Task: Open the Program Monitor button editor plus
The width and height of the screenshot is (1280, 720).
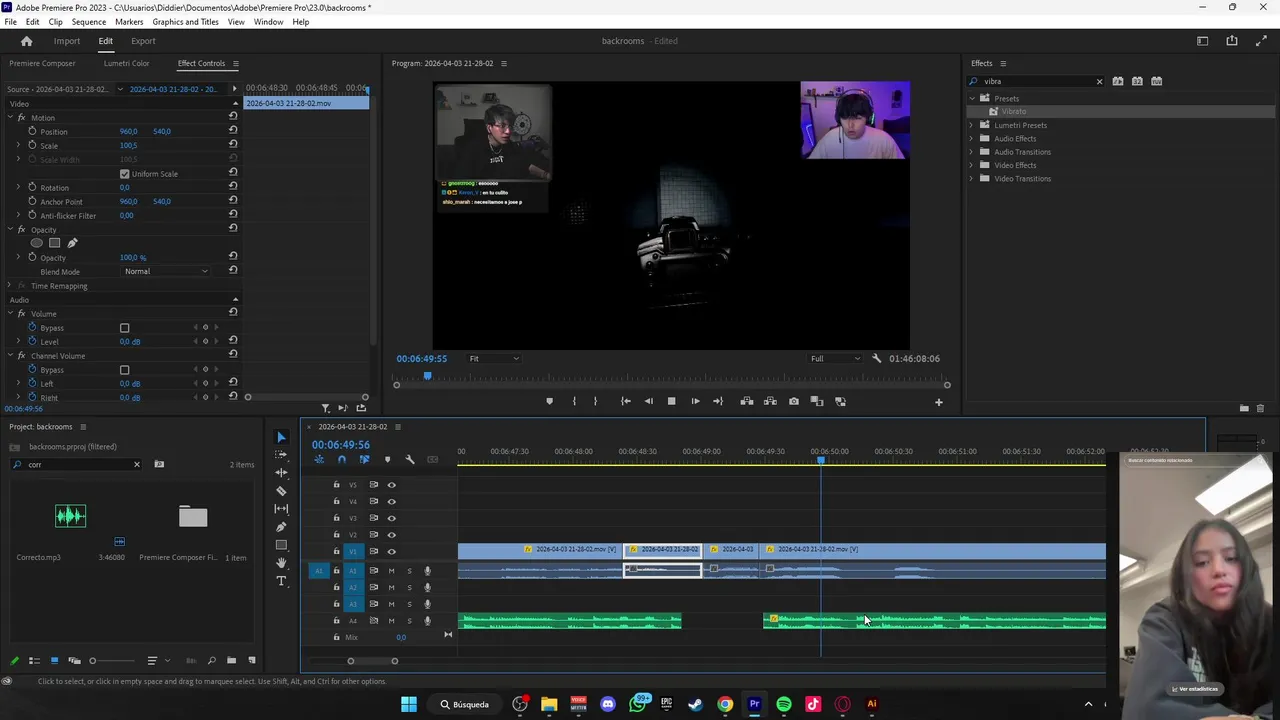Action: coord(938,402)
